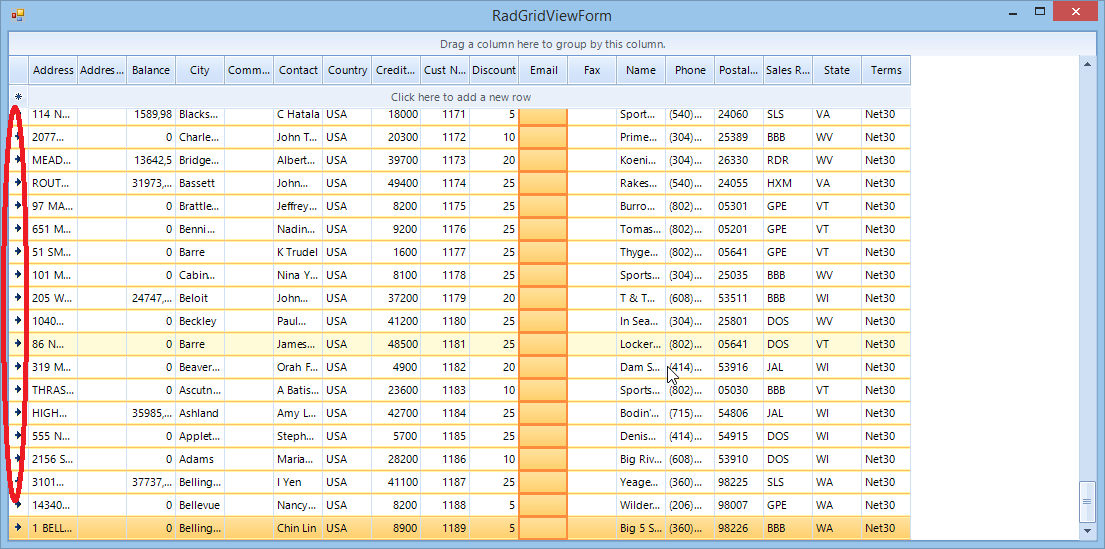Click the State column header

(837, 70)
